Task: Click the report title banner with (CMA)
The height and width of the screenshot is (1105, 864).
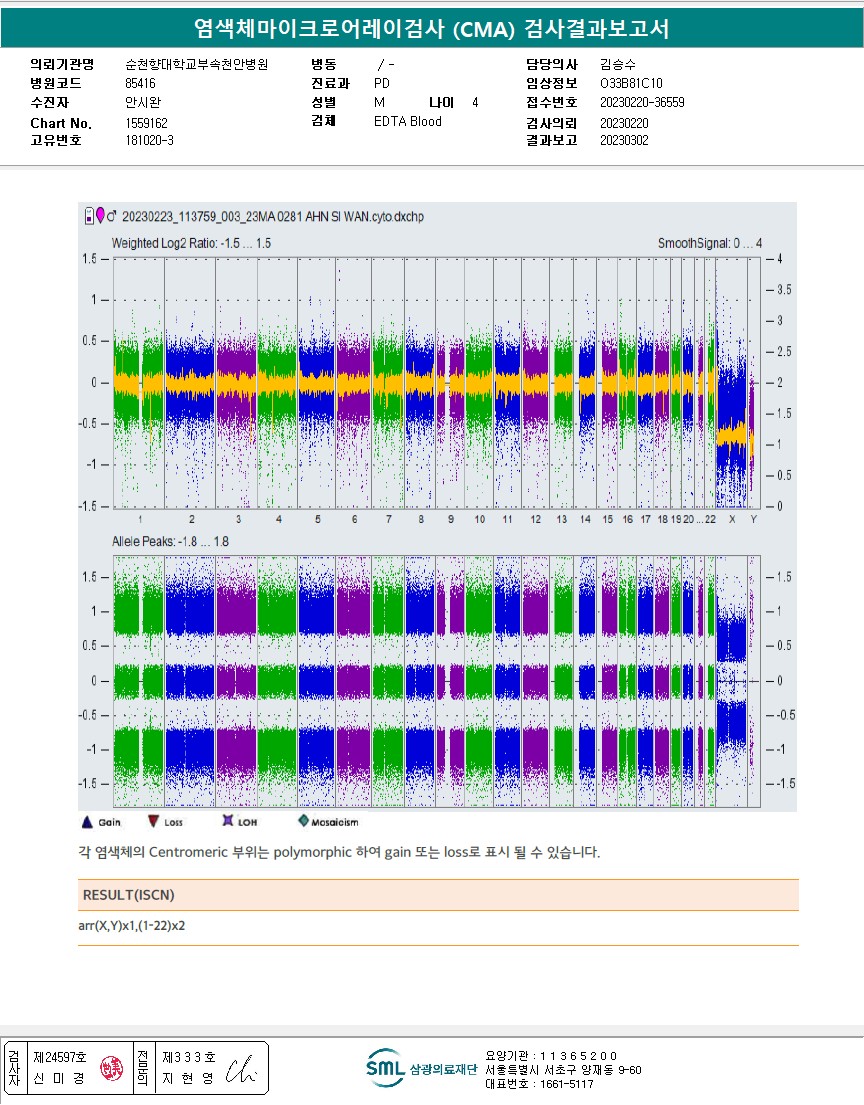Action: (432, 30)
